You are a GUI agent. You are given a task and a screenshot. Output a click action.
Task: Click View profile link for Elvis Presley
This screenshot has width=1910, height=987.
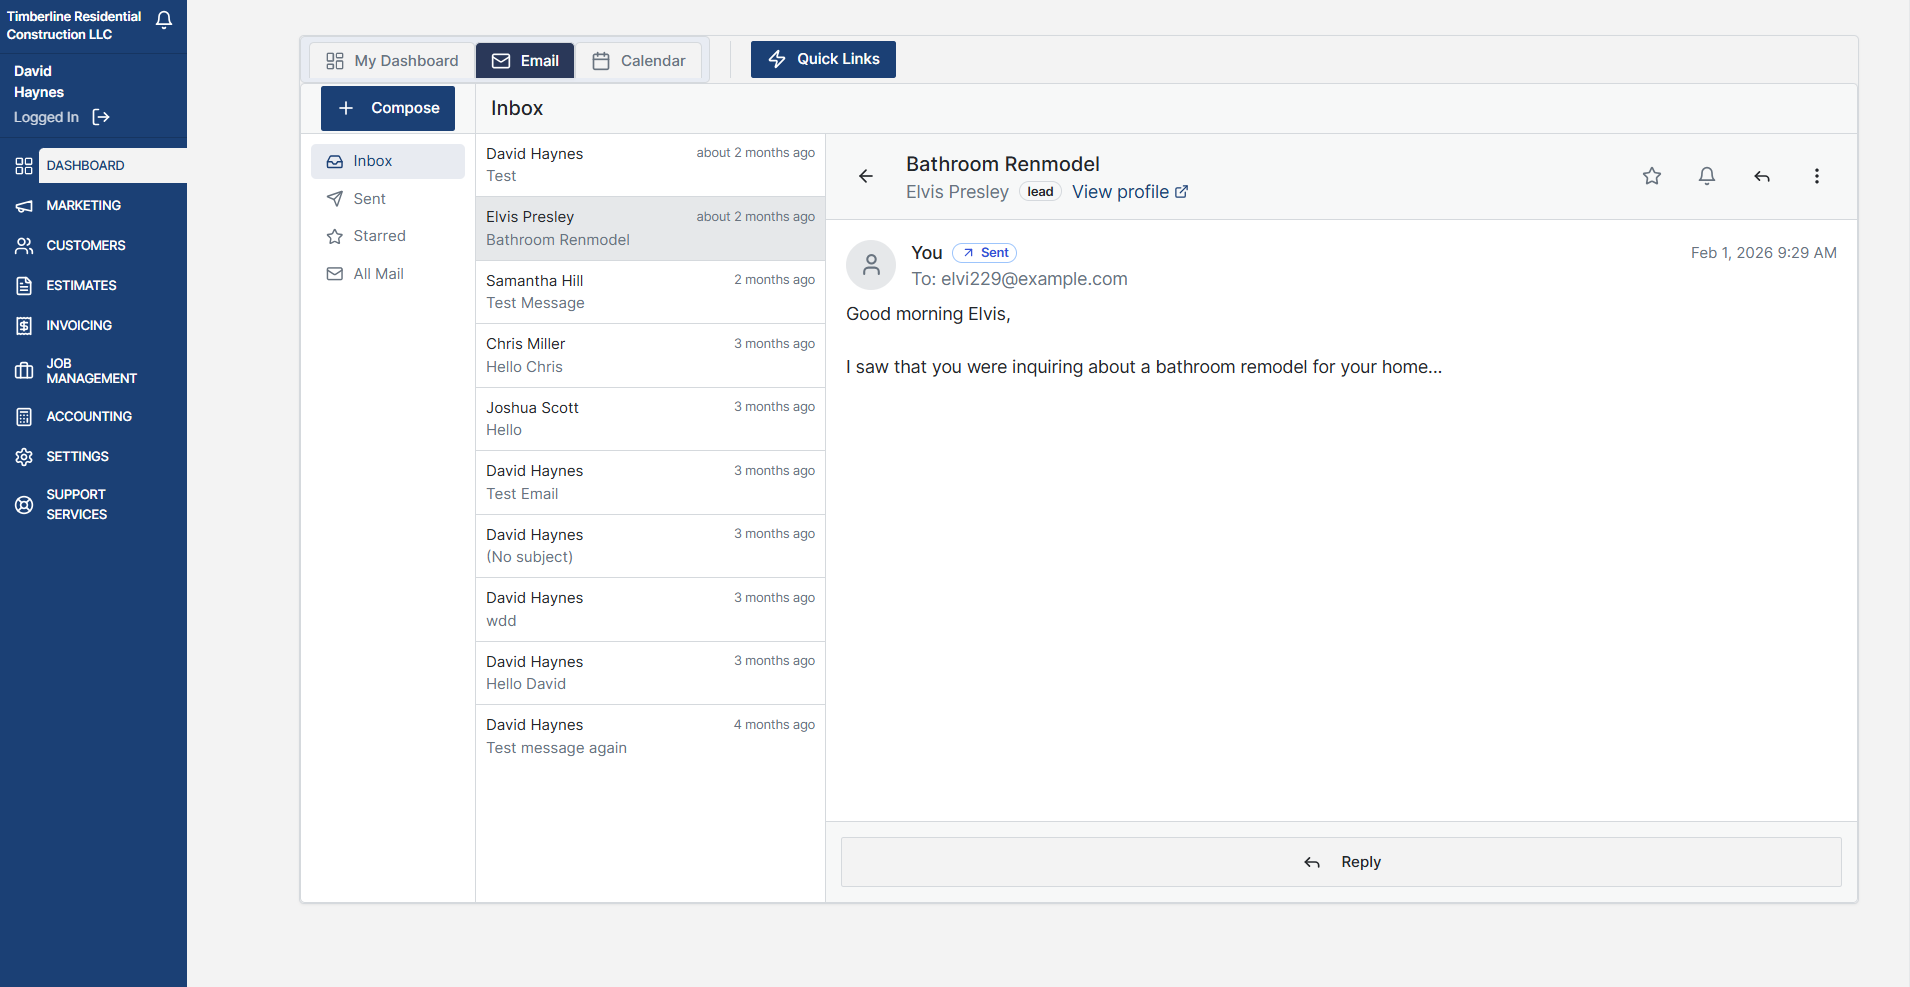click(x=1130, y=192)
